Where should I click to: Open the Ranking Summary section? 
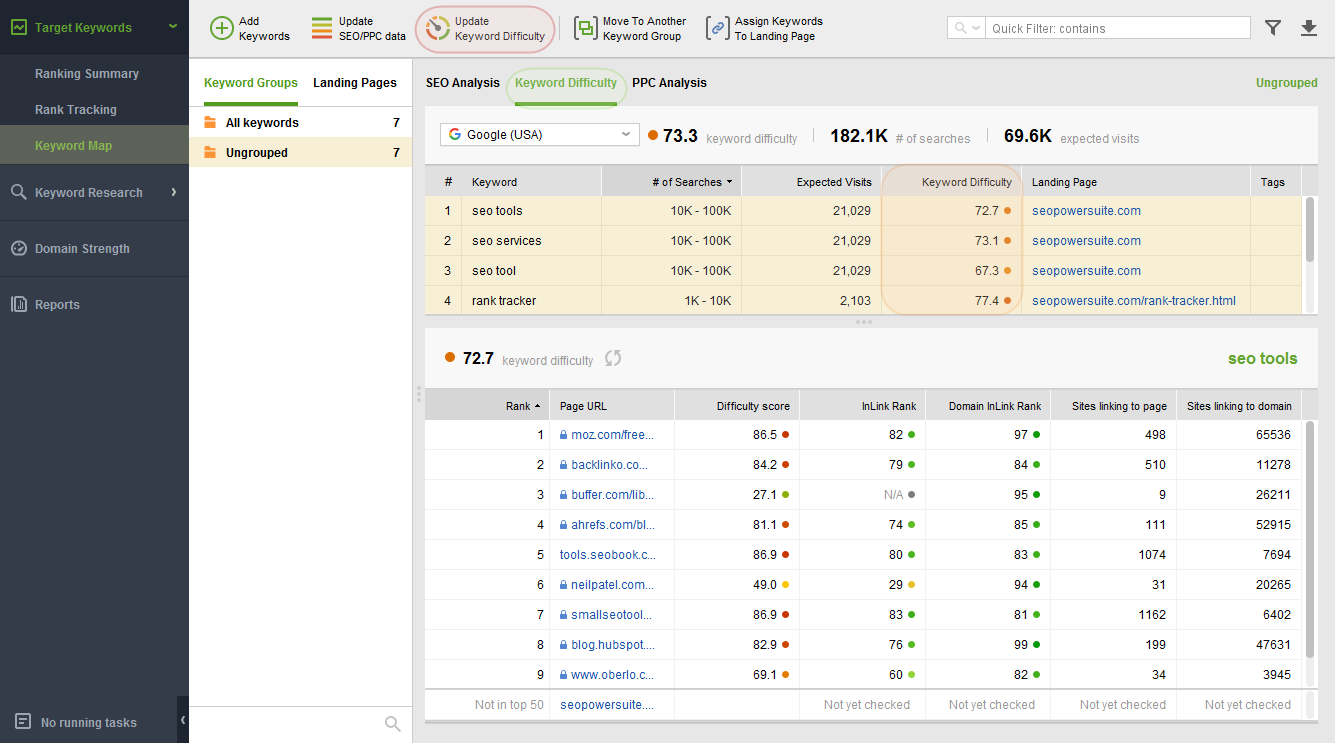coord(87,74)
